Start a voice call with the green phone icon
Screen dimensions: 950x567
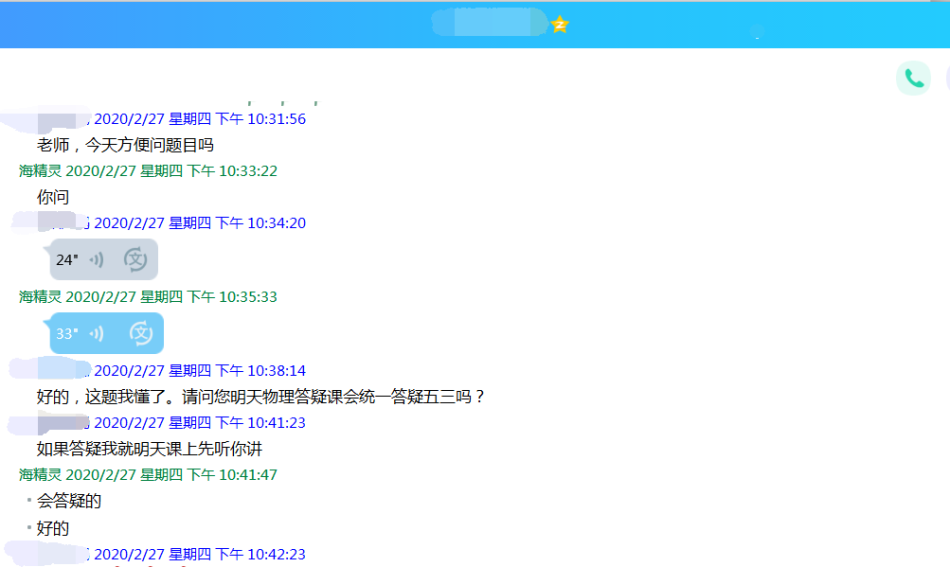pyautogui.click(x=913, y=78)
